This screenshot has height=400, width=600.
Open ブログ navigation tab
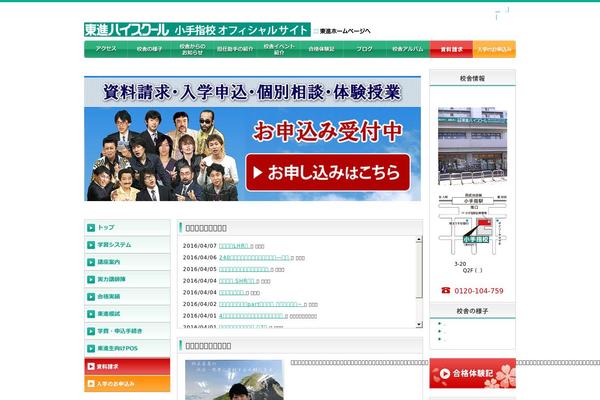365,49
